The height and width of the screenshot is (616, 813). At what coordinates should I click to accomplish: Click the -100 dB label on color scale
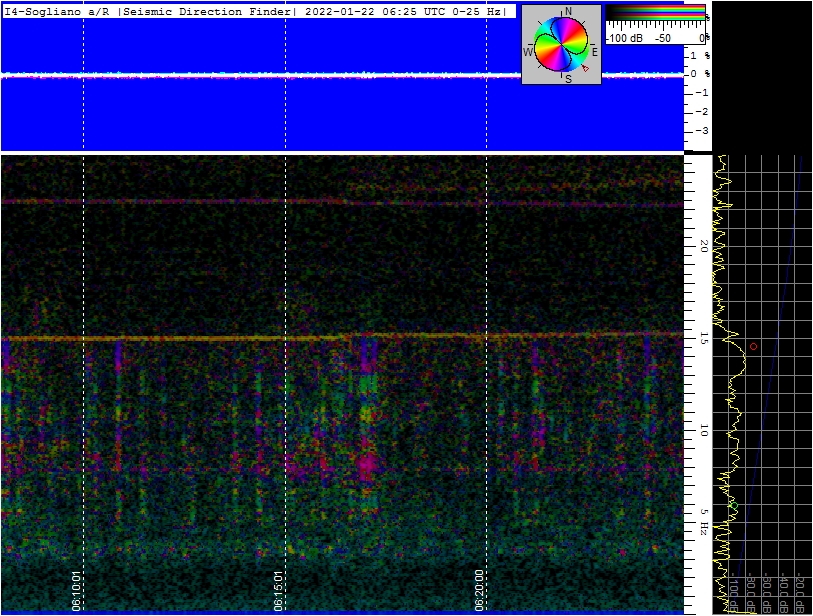pos(626,37)
